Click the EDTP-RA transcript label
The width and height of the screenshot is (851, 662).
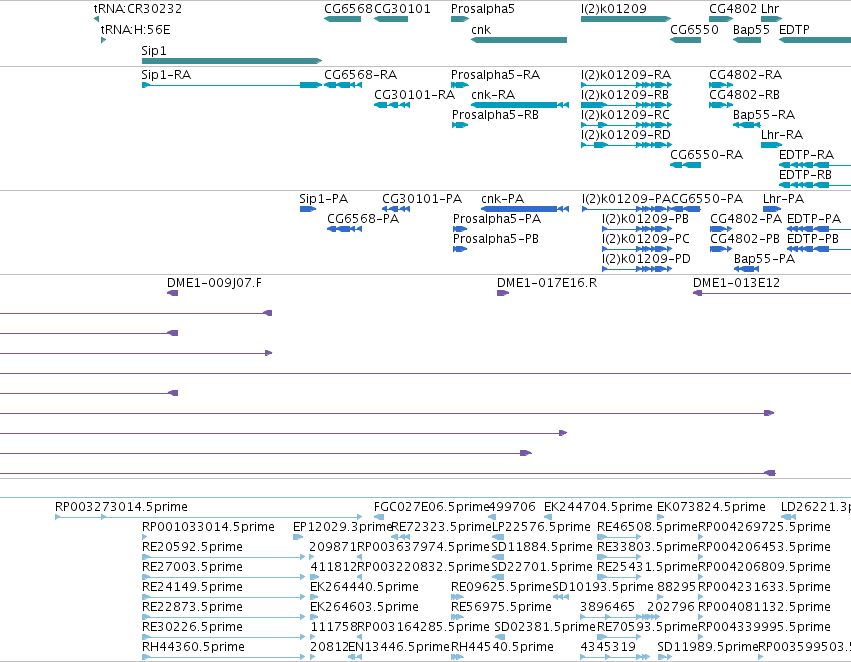coord(806,155)
